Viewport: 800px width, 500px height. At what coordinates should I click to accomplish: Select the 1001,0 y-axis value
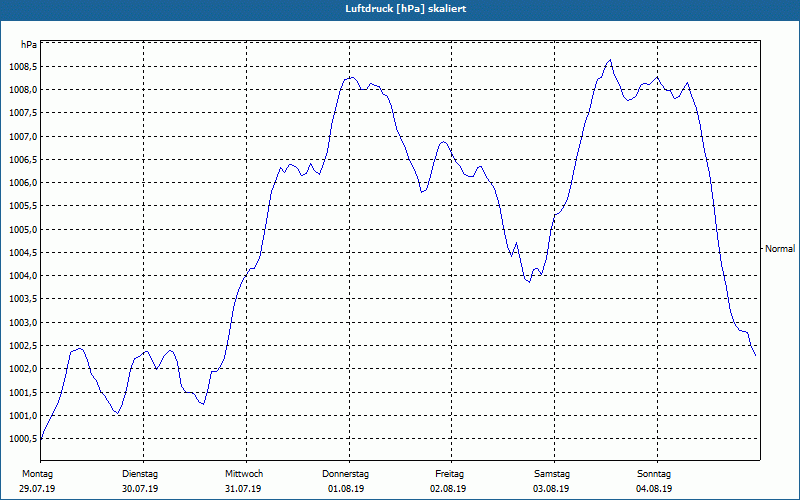tap(23, 416)
